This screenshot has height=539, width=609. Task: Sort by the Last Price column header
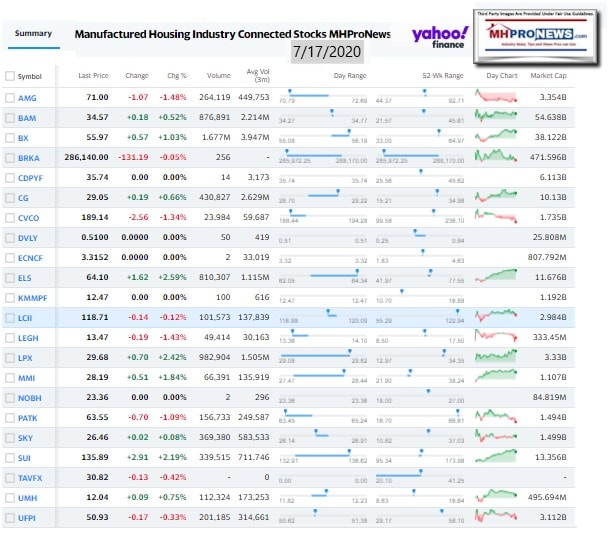click(93, 76)
